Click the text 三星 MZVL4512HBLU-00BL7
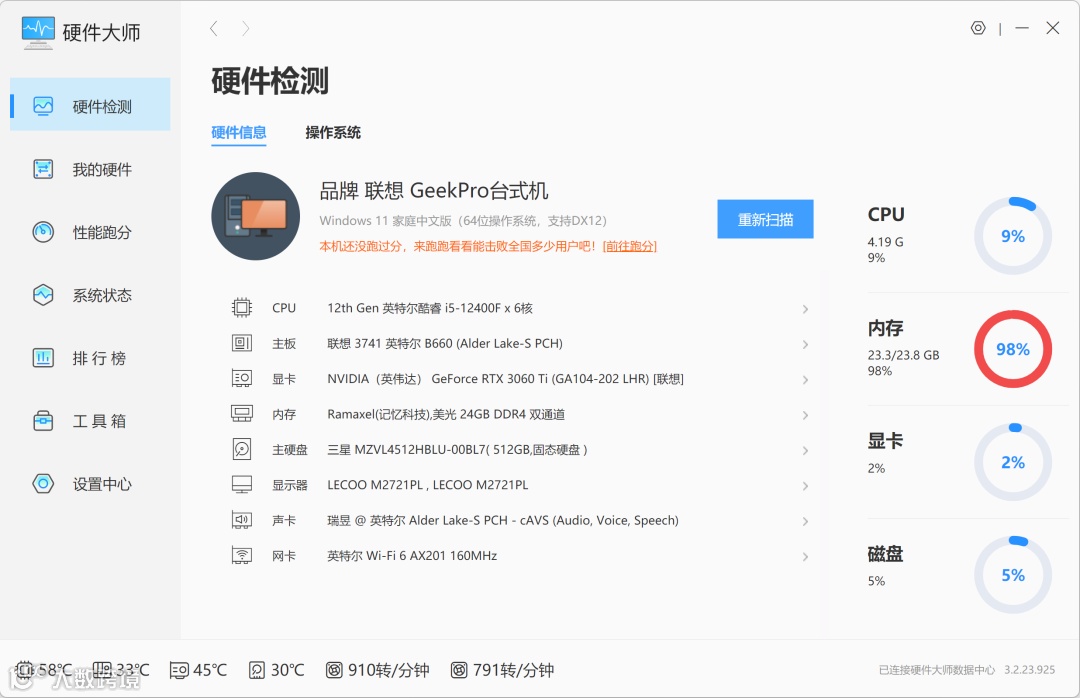Image resolution: width=1080 pixels, height=698 pixels. tap(406, 450)
